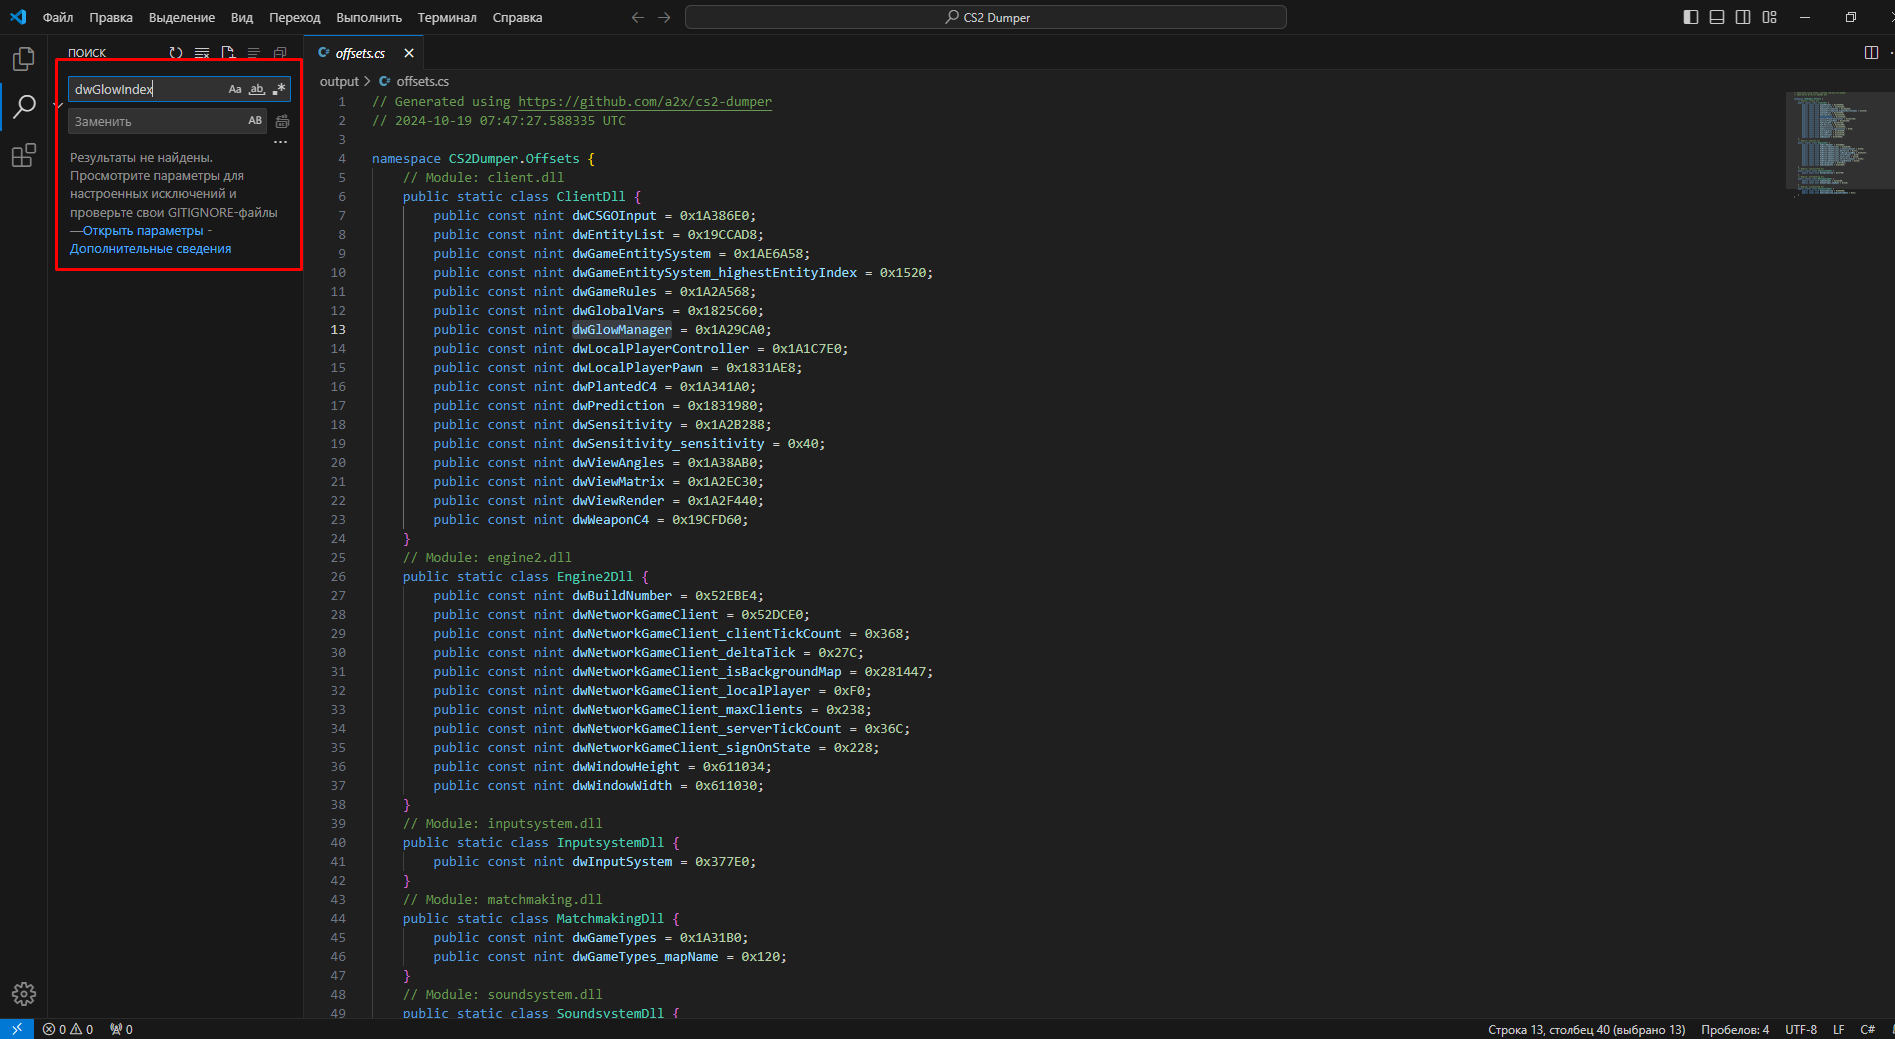This screenshot has height=1039, width=1895.
Task: Click forwarded ports indicator in status bar
Action: pyautogui.click(x=121, y=1029)
